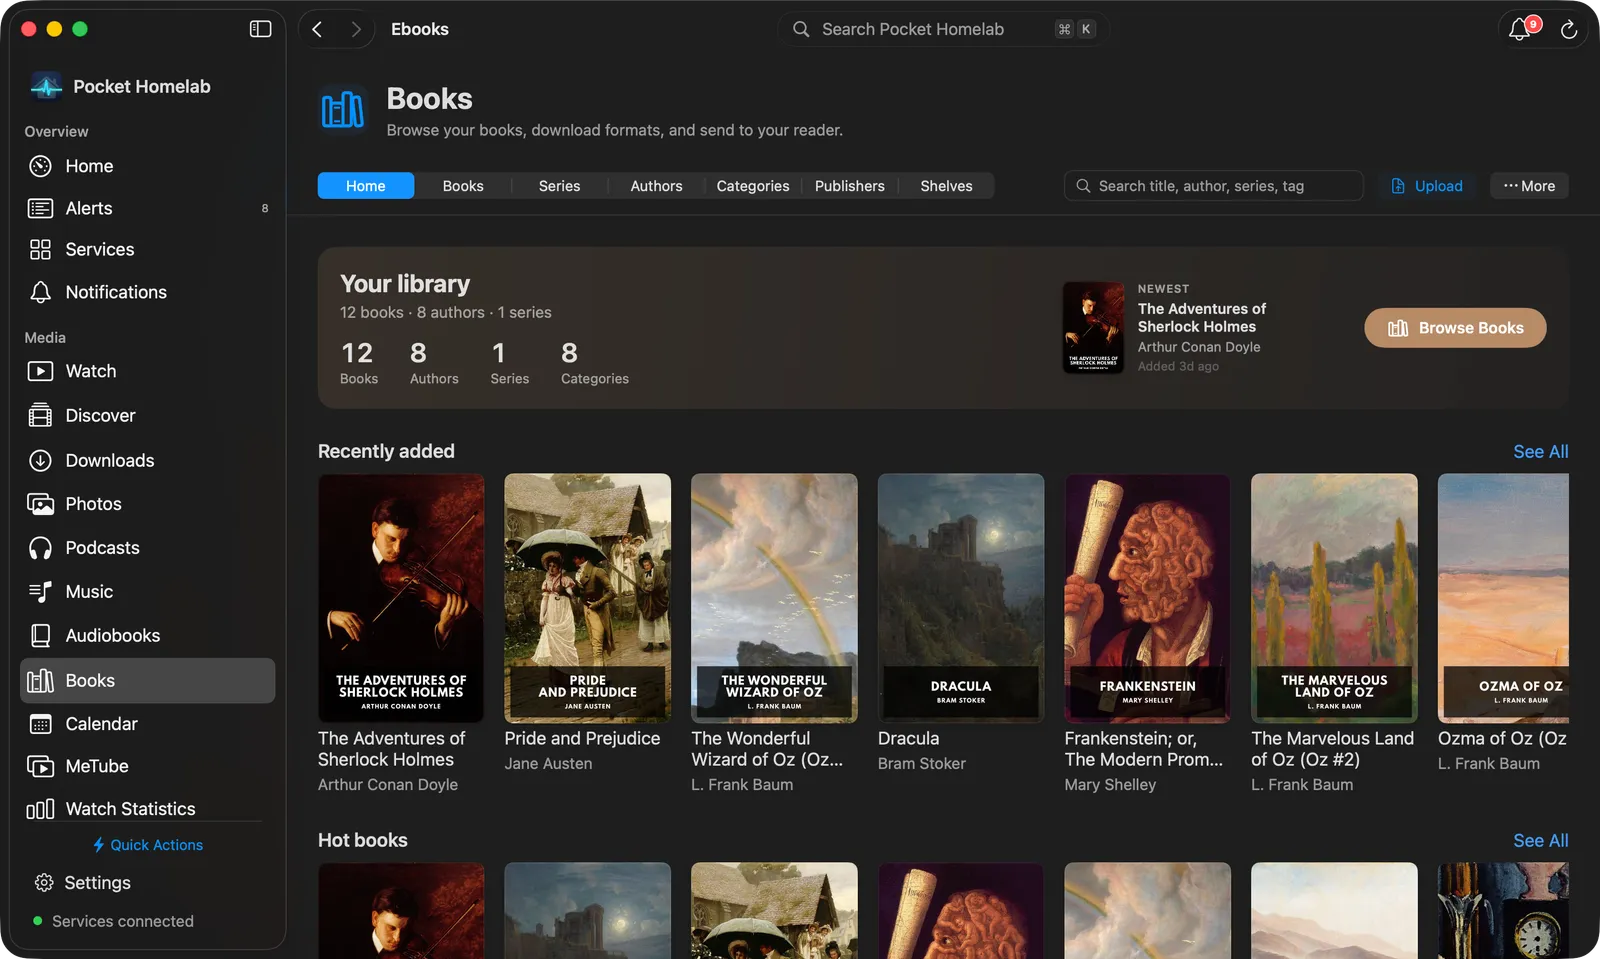Open The Marvelous Land of Oz cover

[x=1334, y=598]
